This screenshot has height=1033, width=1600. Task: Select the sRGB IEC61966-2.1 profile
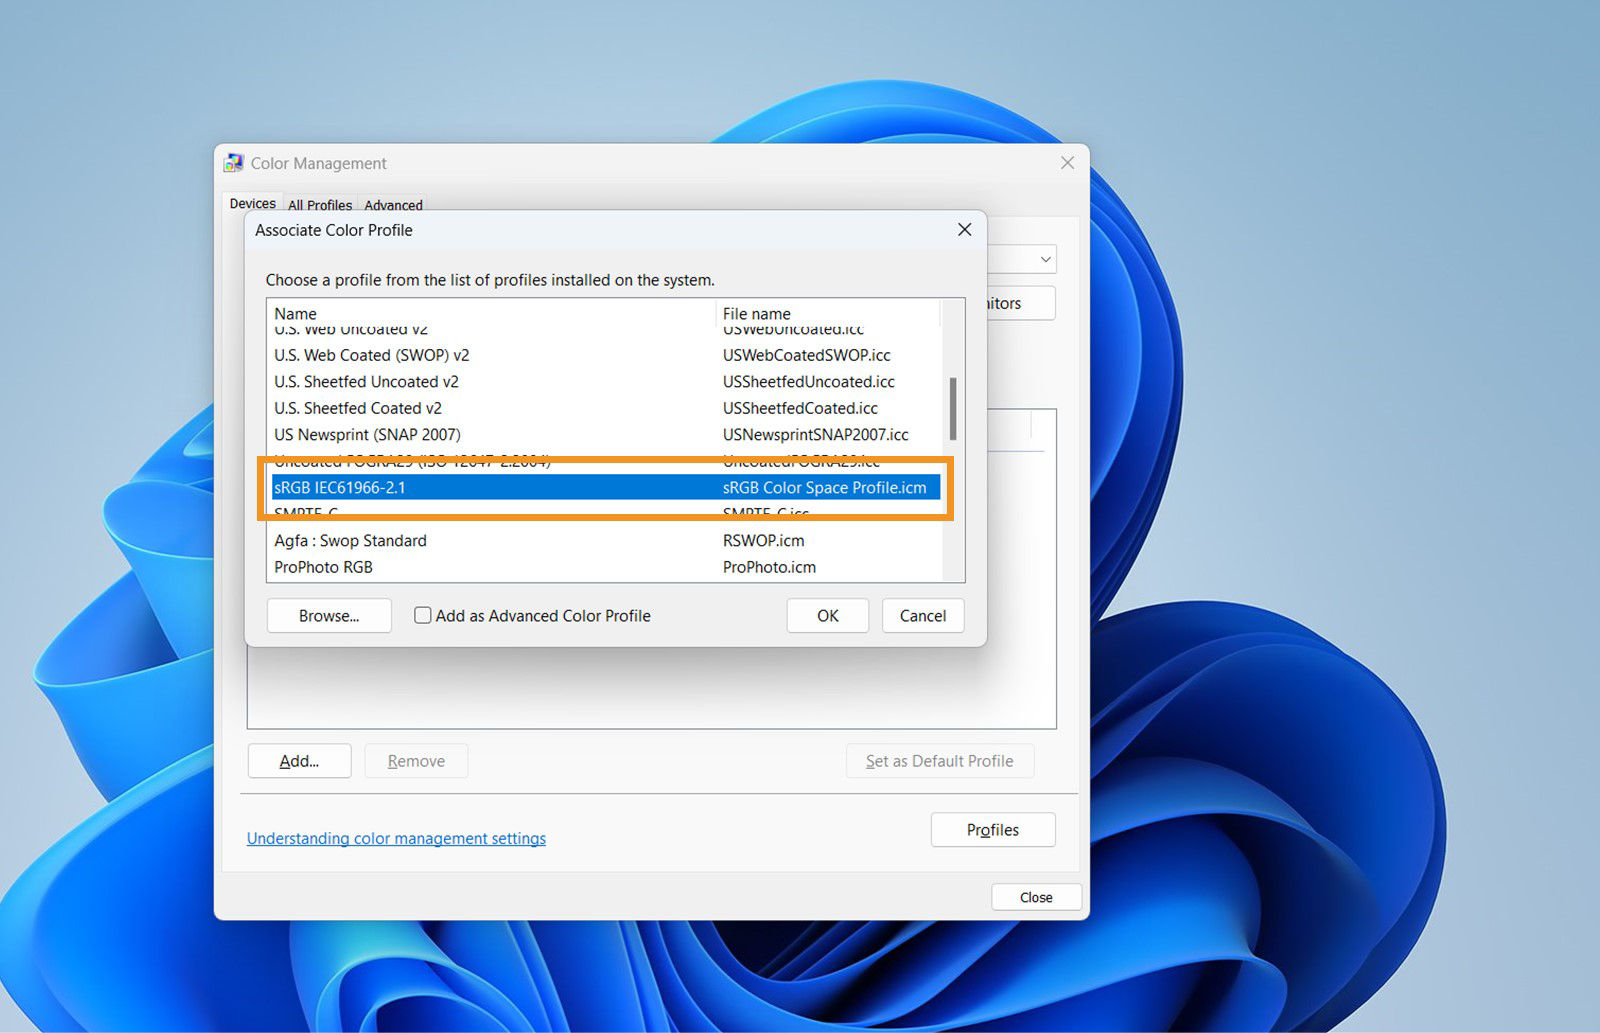[x=500, y=487]
